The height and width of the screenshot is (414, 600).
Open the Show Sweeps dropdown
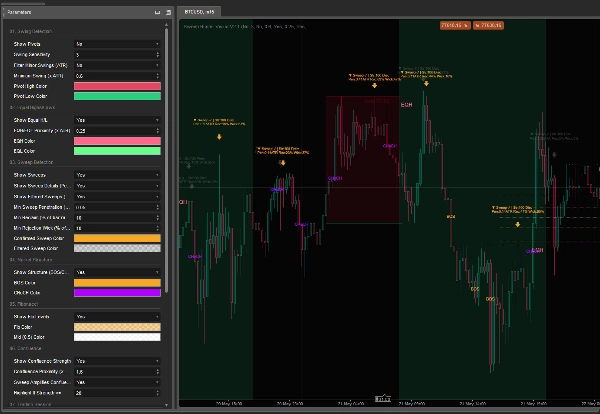point(117,175)
